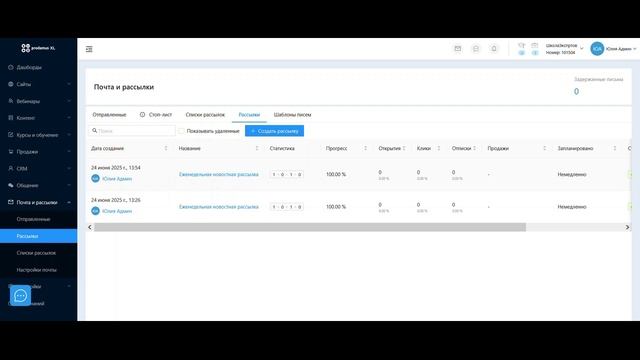
Task: Click the trophy icon in the header
Action: pyautogui.click(x=521, y=45)
